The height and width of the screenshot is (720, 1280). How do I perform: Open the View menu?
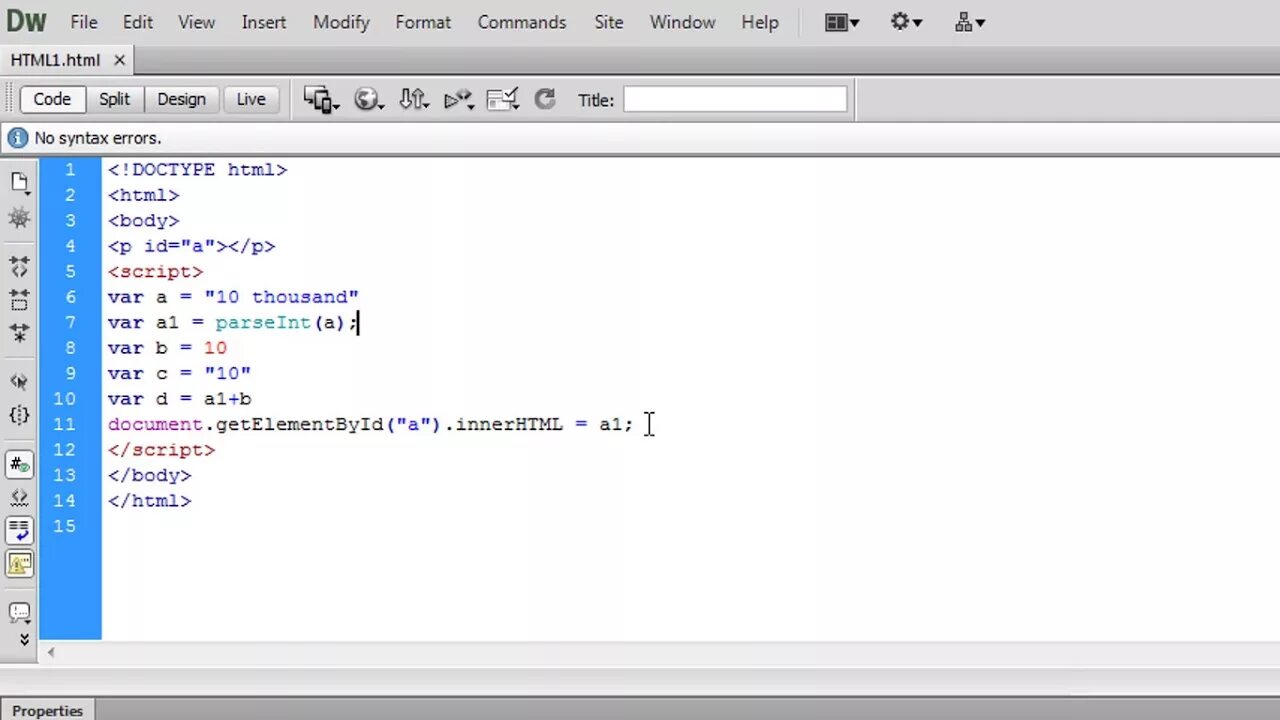(x=197, y=22)
